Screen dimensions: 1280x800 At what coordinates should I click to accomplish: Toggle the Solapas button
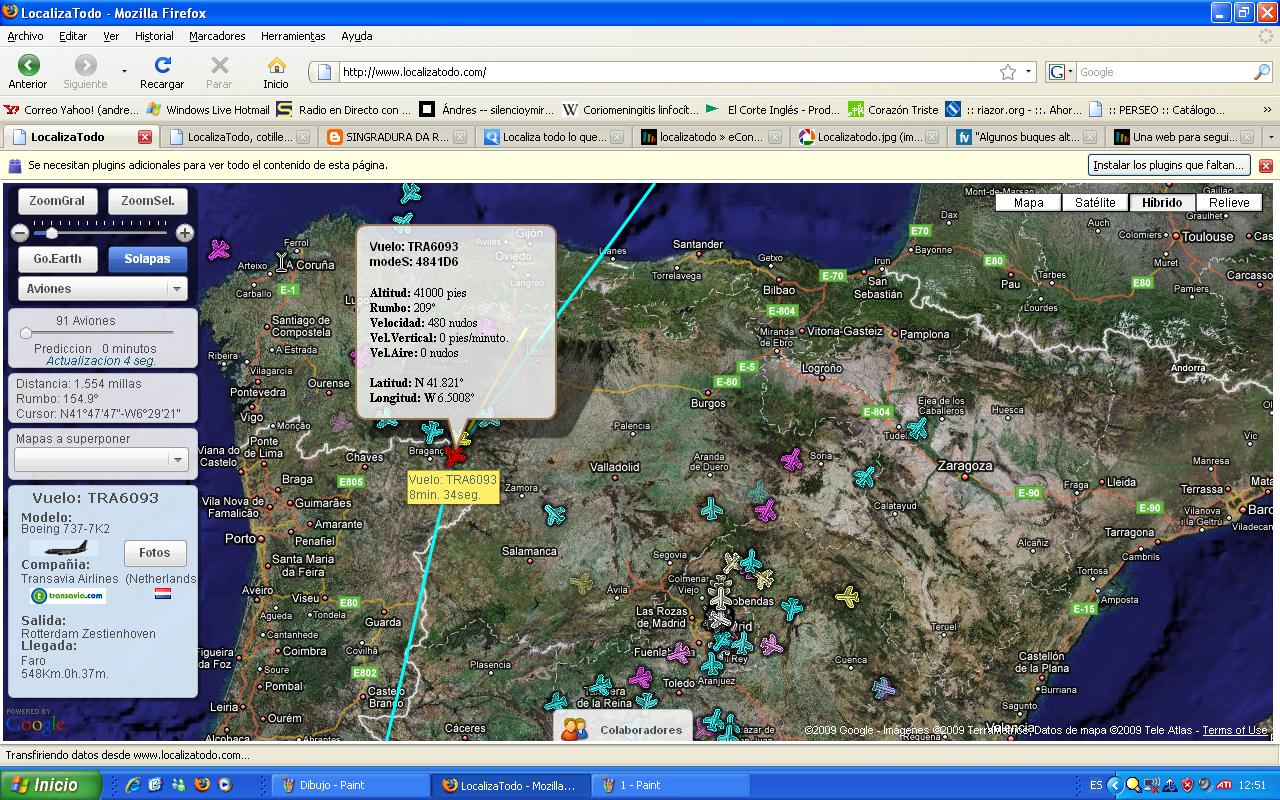147,259
